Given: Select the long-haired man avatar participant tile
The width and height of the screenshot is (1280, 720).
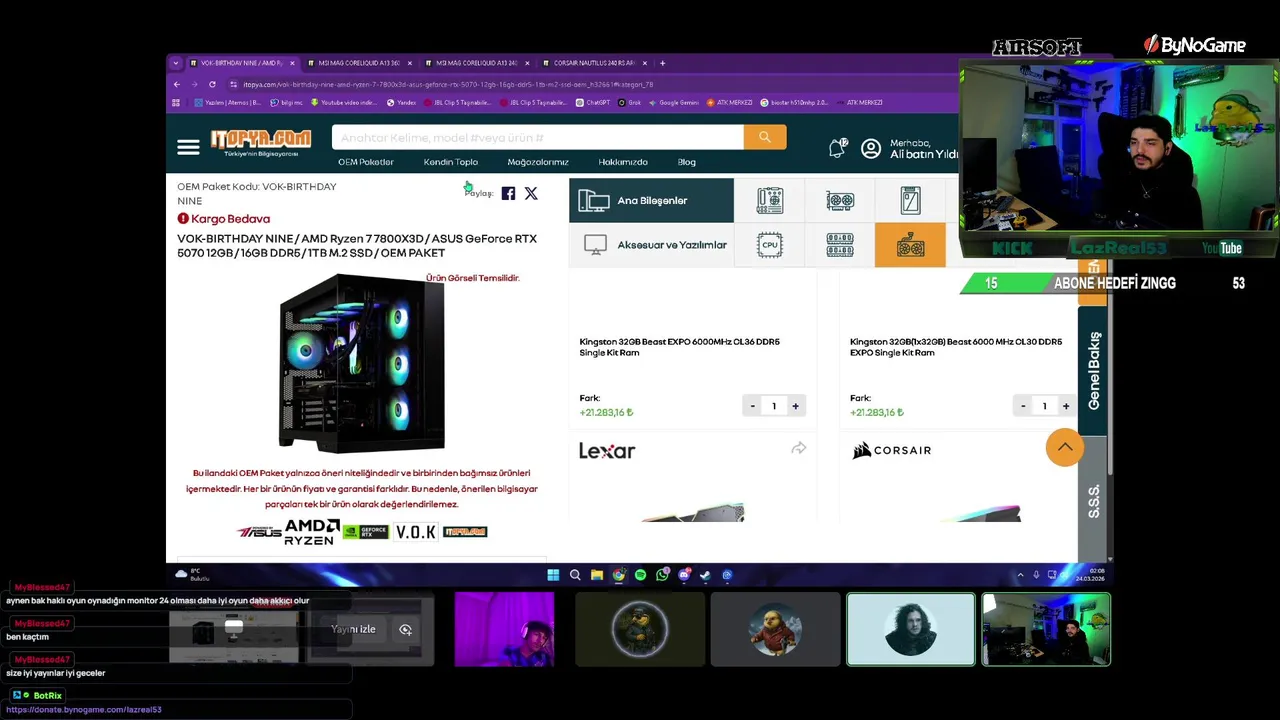Looking at the screenshot, I should point(910,629).
